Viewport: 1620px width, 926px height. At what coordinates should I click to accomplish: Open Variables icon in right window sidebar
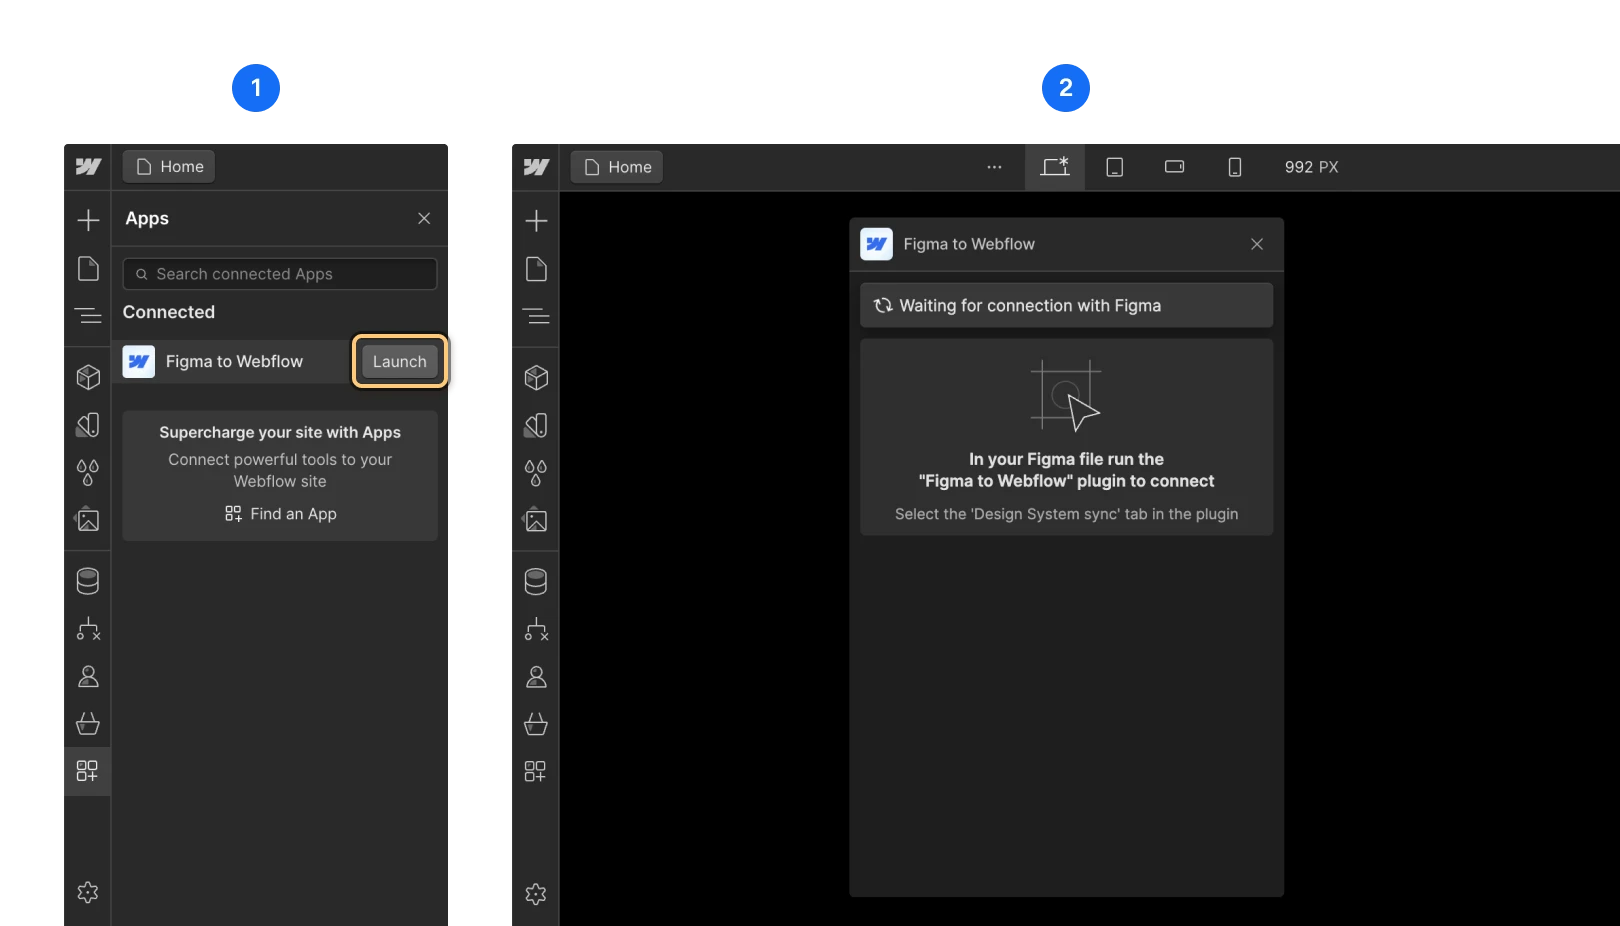click(536, 425)
